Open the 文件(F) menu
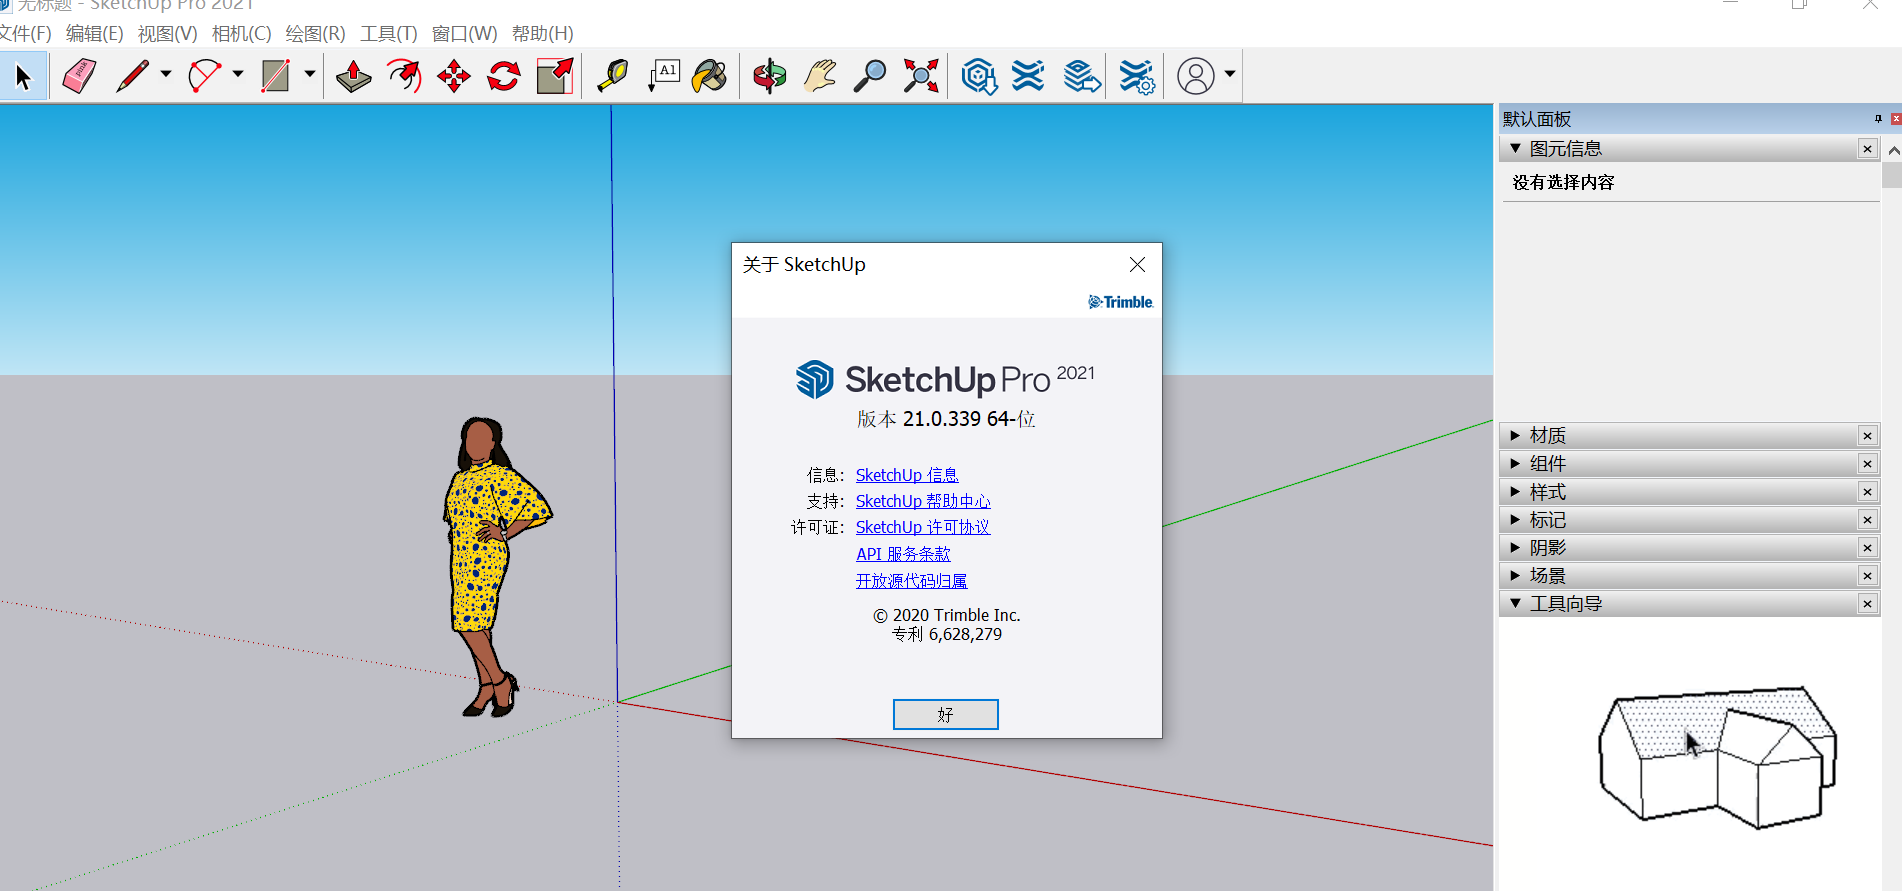Screen dimensions: 1902x891 click(25, 34)
